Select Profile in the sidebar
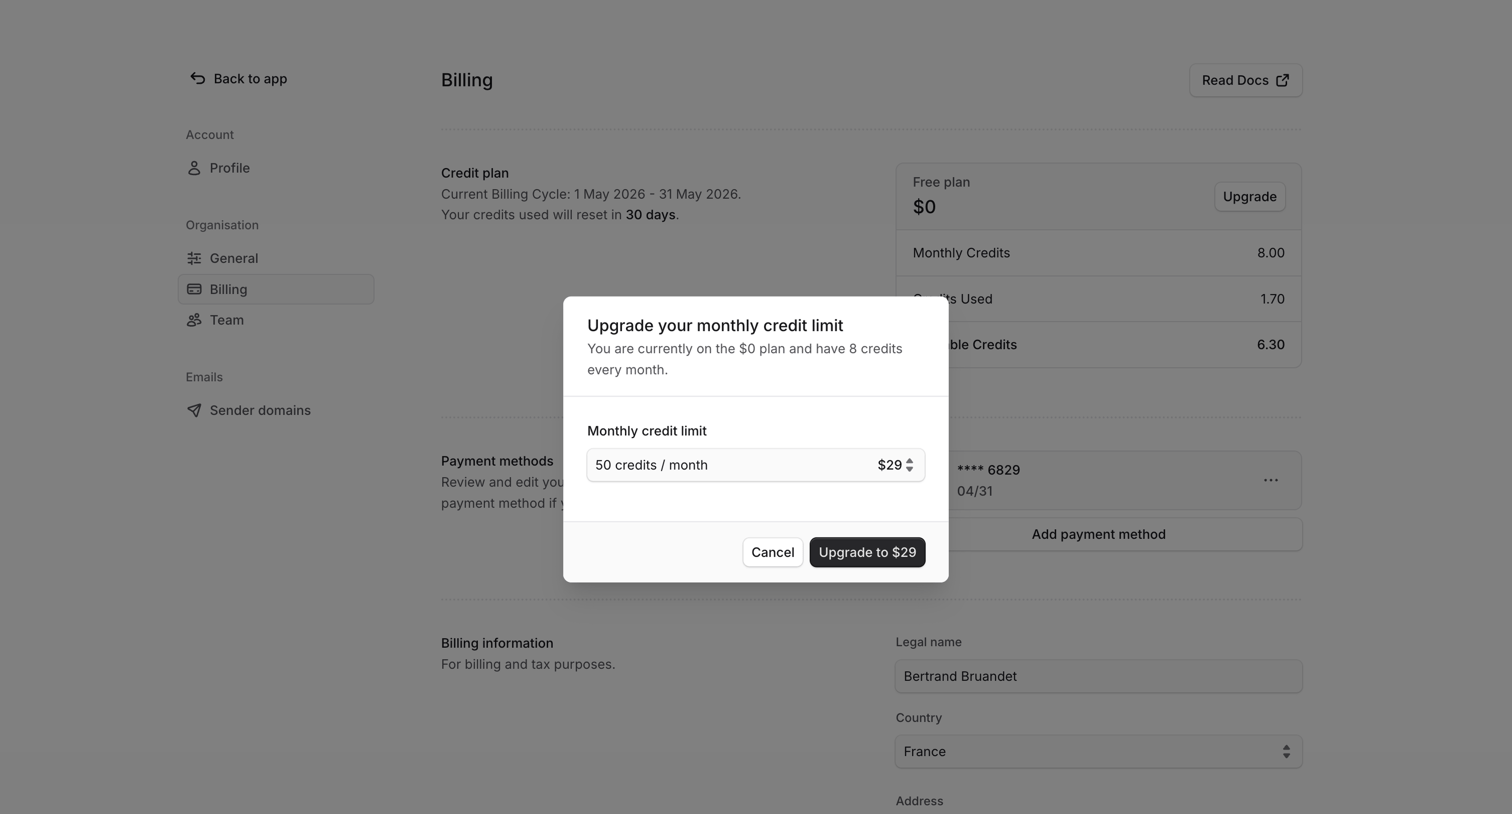This screenshot has width=1512, height=814. pyautogui.click(x=276, y=168)
